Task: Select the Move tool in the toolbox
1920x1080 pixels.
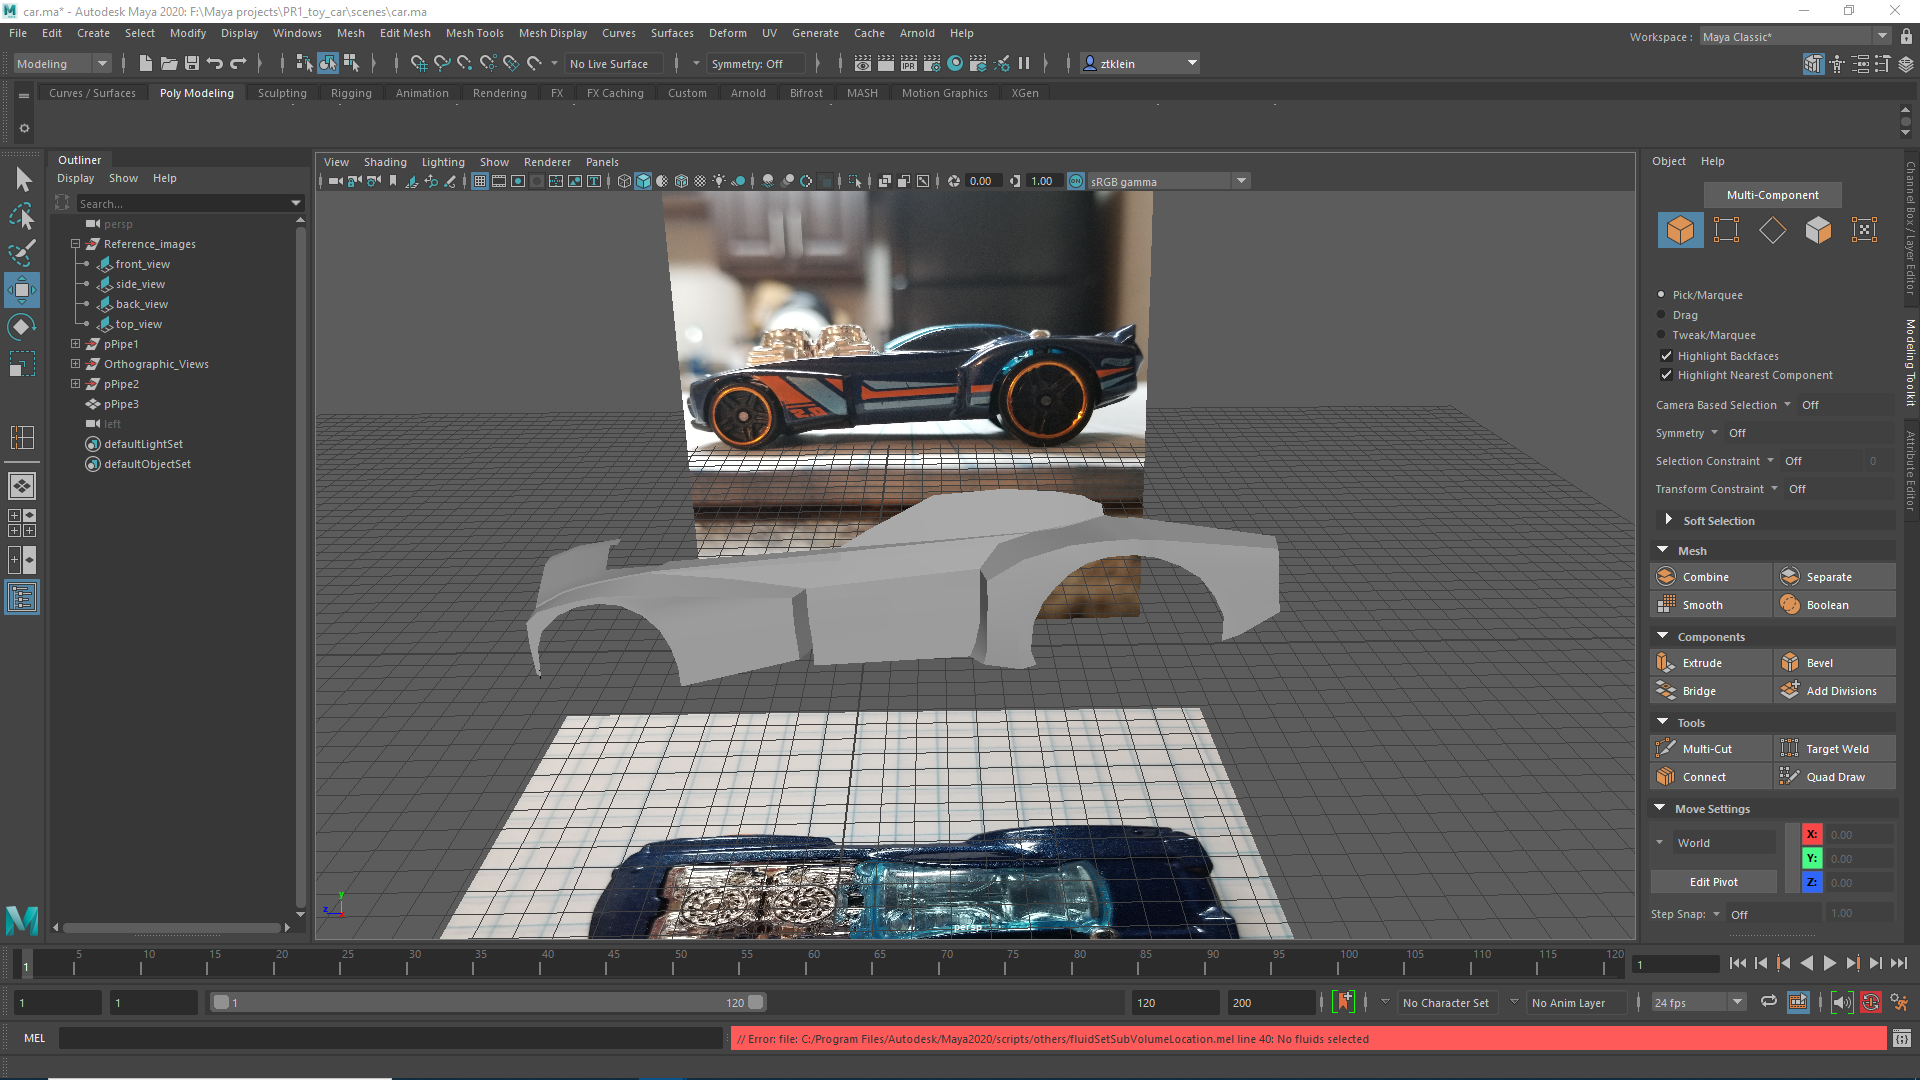Action: [22, 290]
